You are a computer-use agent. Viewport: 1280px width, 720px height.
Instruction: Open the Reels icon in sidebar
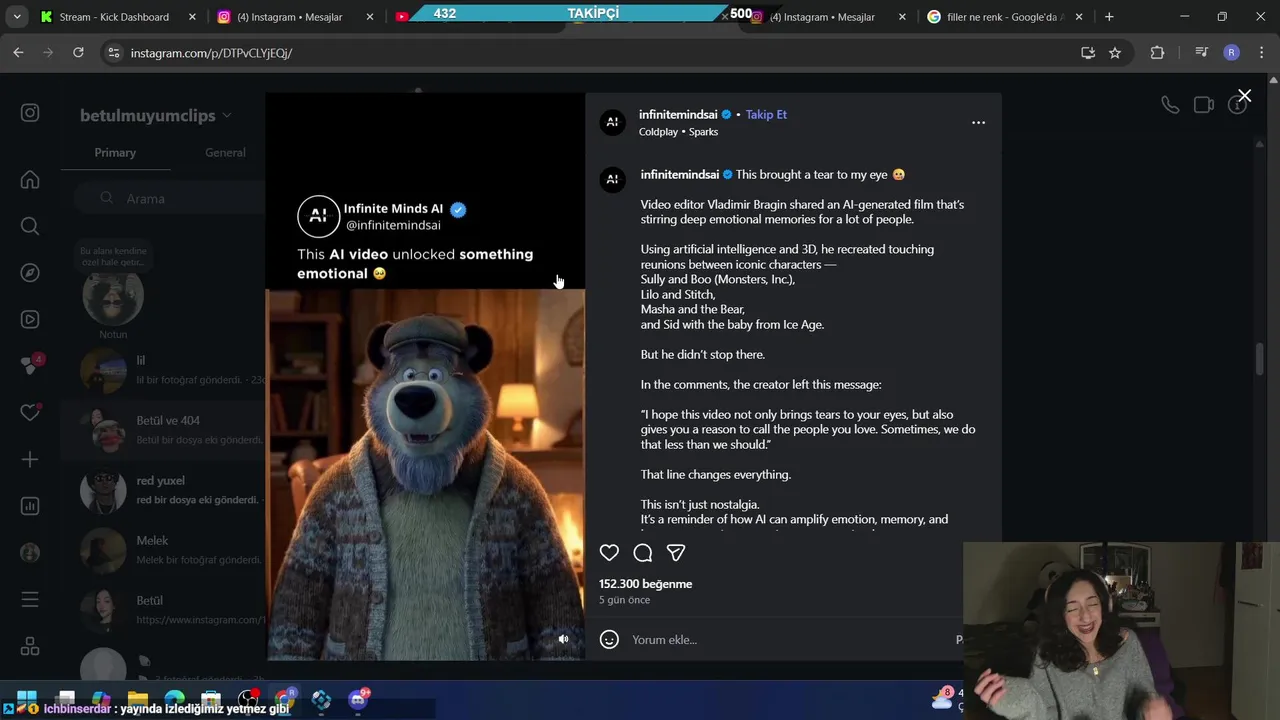pyautogui.click(x=30, y=320)
